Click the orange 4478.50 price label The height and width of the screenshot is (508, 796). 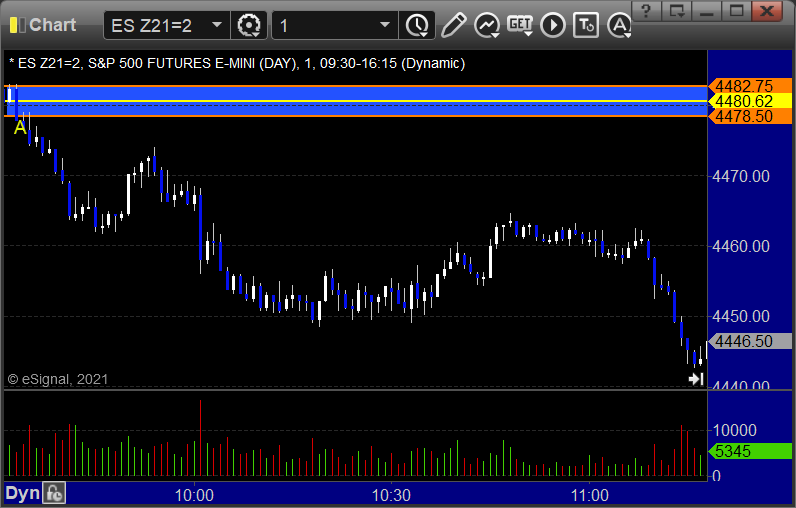(x=750, y=116)
